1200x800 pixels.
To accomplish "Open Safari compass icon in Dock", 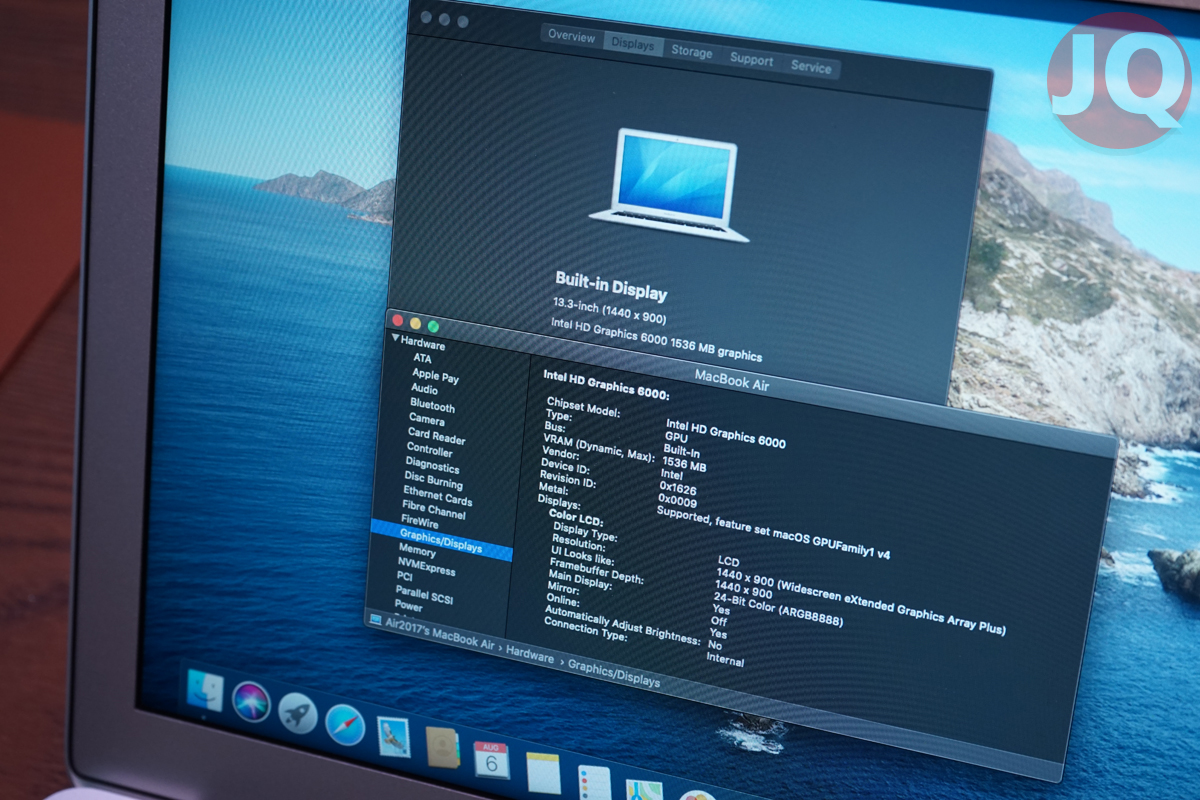I will pyautogui.click(x=344, y=724).
